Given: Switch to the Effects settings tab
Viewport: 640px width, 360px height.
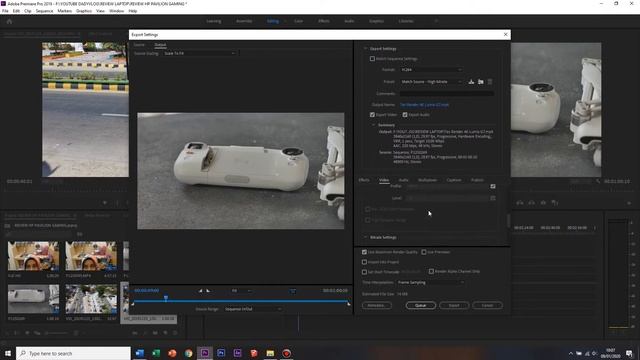Looking at the screenshot, I should coord(364,180).
